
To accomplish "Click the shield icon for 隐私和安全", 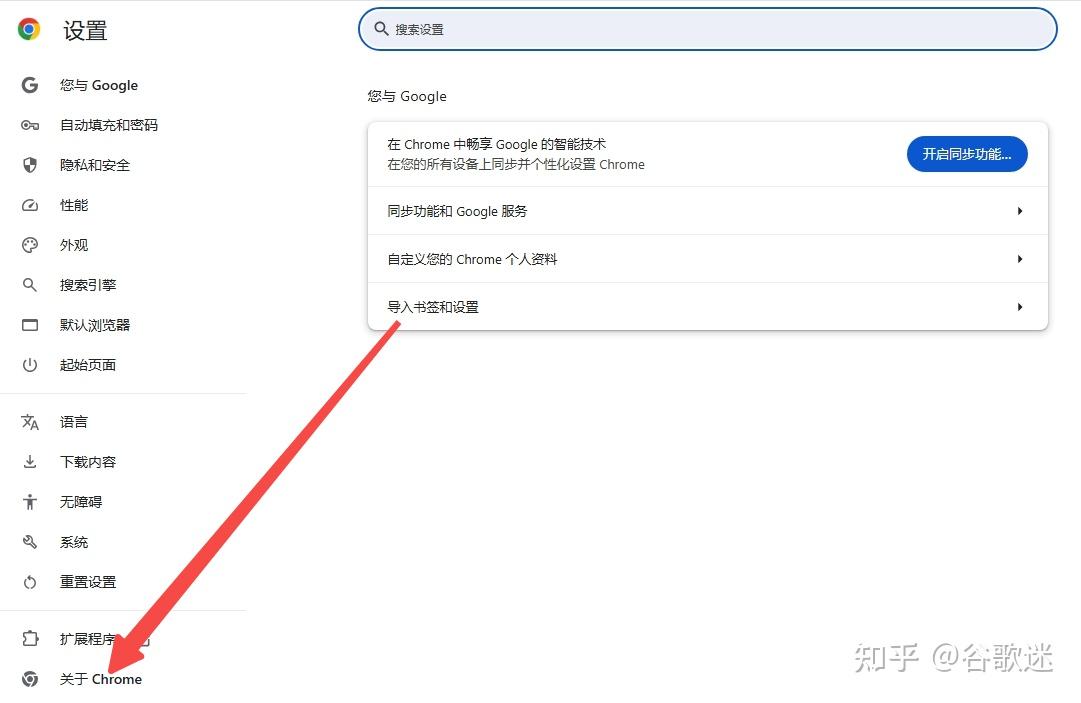I will point(30,165).
